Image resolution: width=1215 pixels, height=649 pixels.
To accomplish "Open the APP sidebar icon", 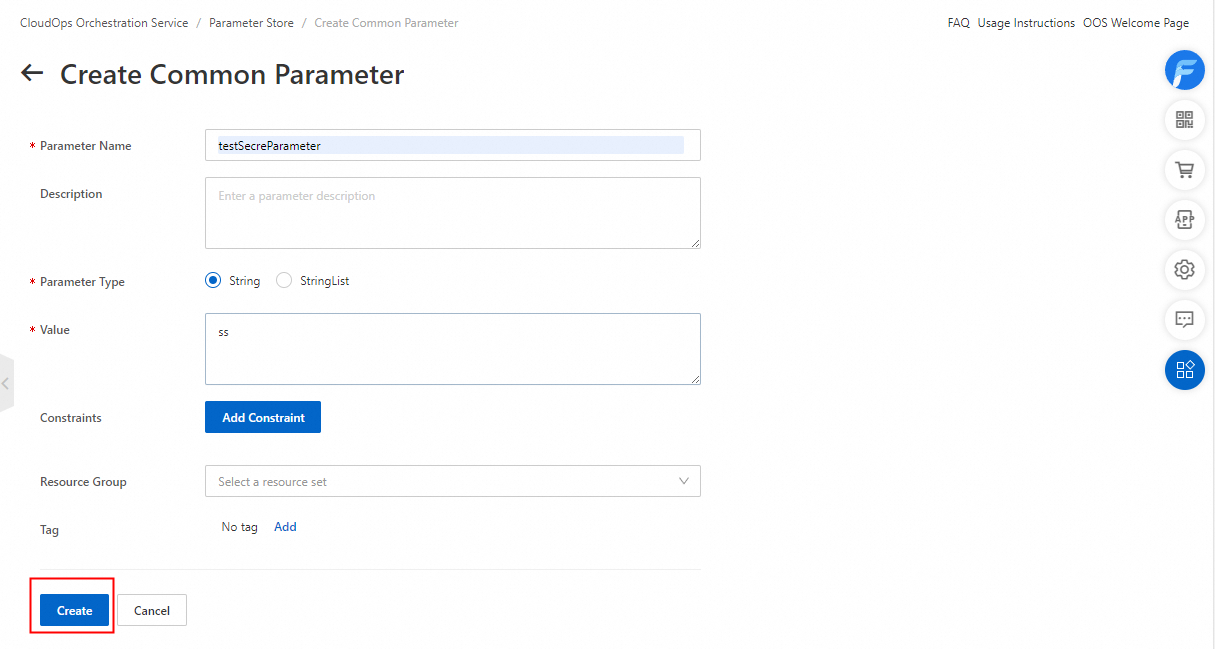I will pyautogui.click(x=1185, y=219).
